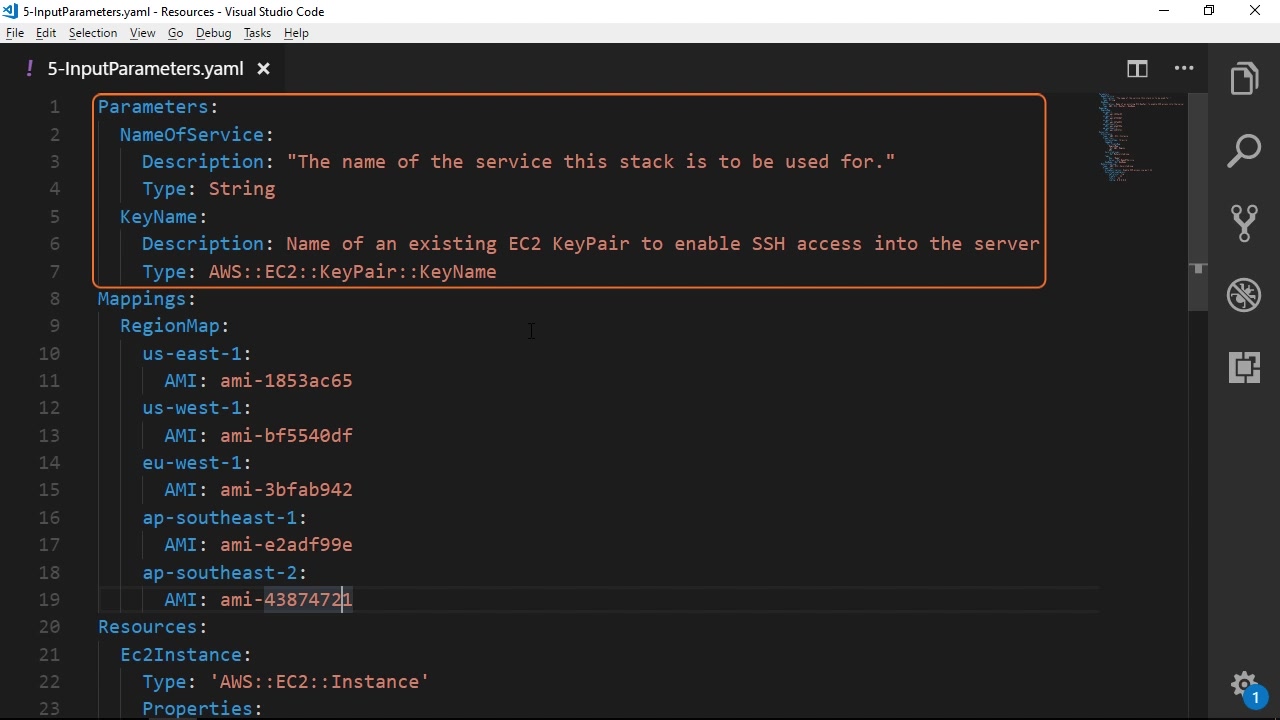Screen dimensions: 1280x720
Task: Open the editor More Actions menu
Action: point(1184,69)
